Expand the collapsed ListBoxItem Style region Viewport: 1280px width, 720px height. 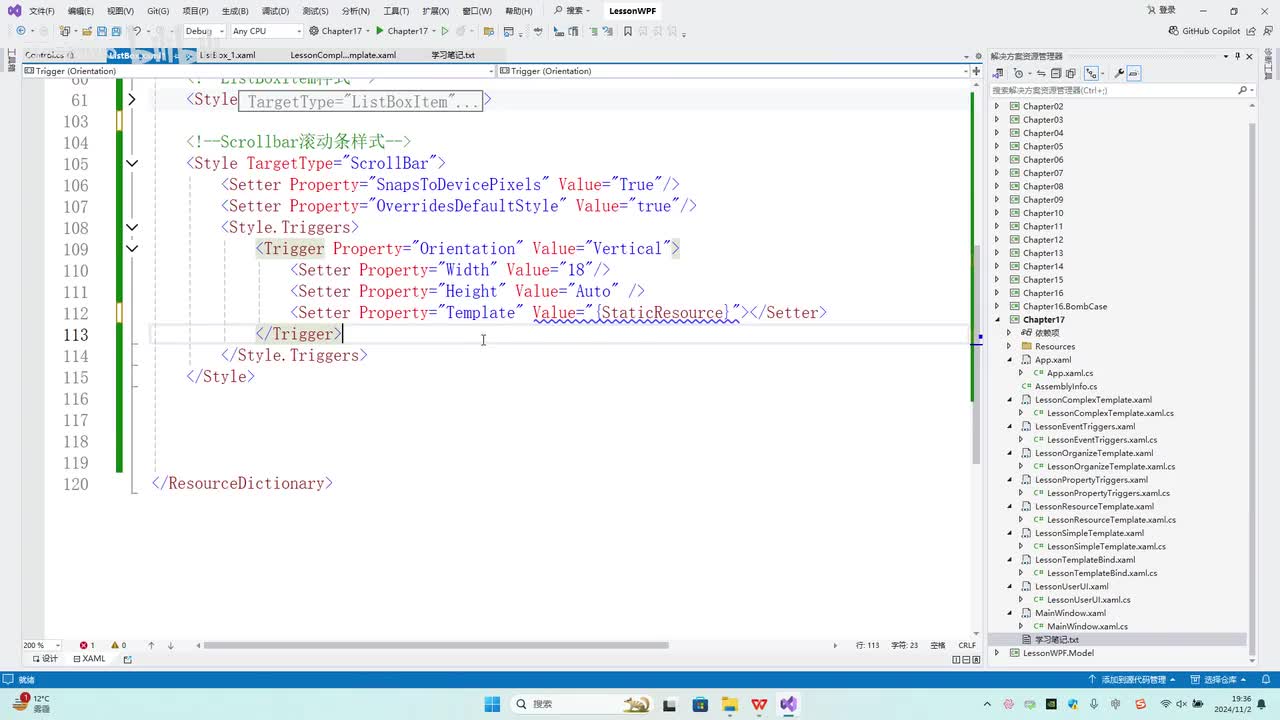coord(131,100)
